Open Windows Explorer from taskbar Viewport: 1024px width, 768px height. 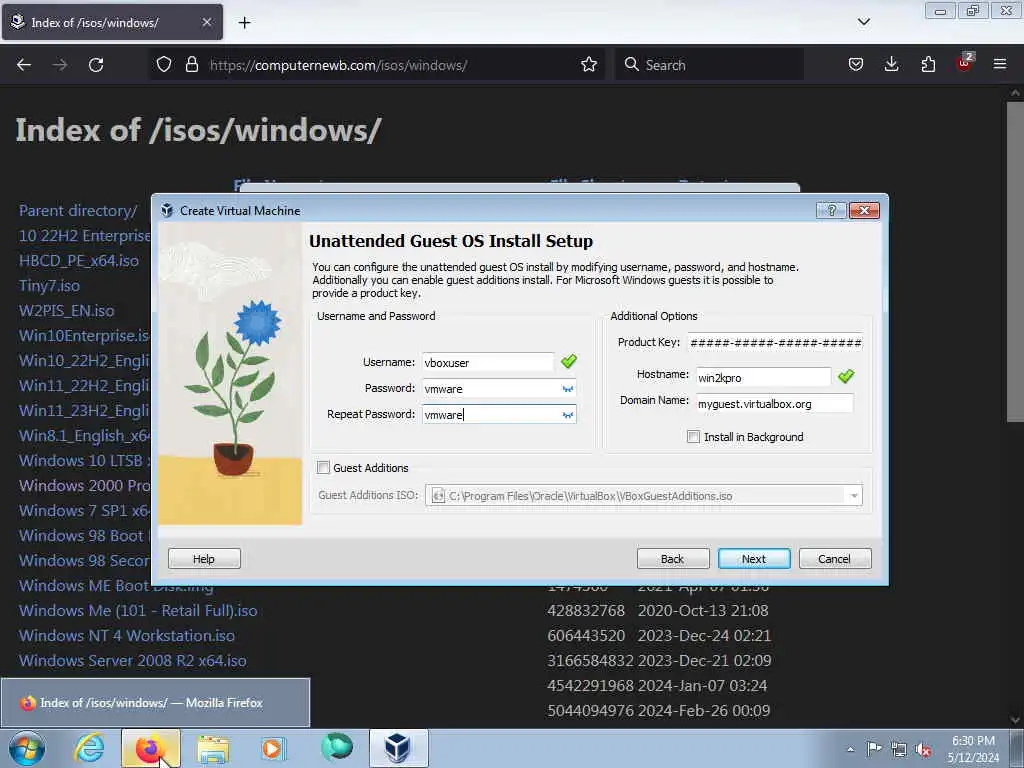[213, 748]
